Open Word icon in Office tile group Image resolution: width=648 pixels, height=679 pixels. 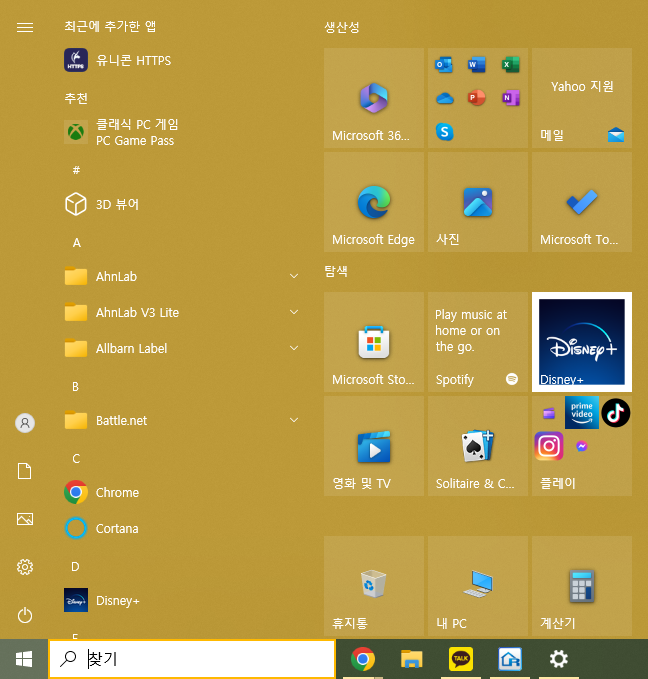pos(477,65)
